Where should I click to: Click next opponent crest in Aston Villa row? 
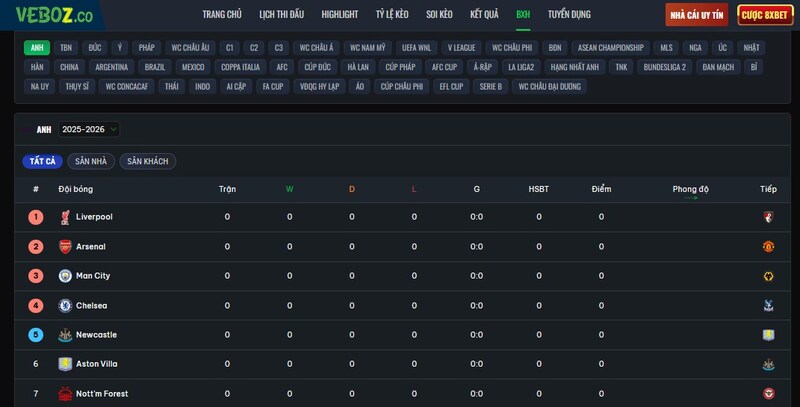(768, 364)
